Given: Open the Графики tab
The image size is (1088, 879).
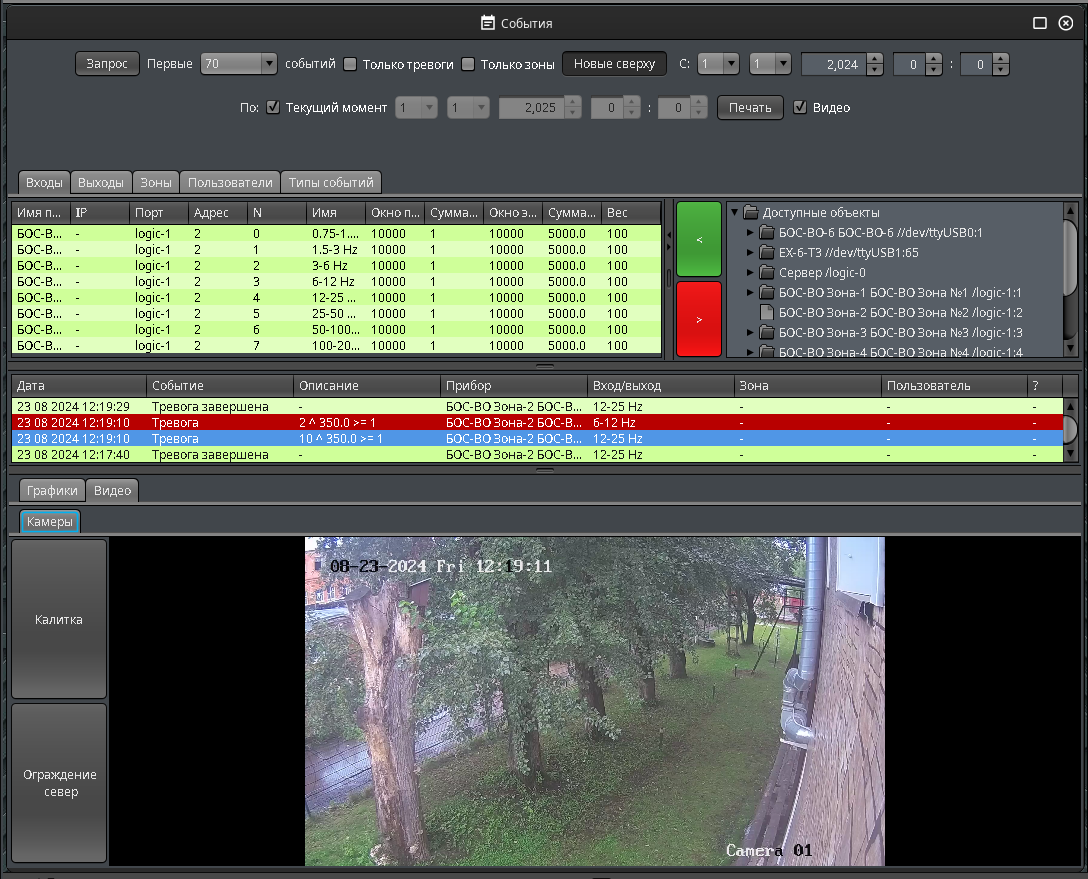Looking at the screenshot, I should click(52, 491).
